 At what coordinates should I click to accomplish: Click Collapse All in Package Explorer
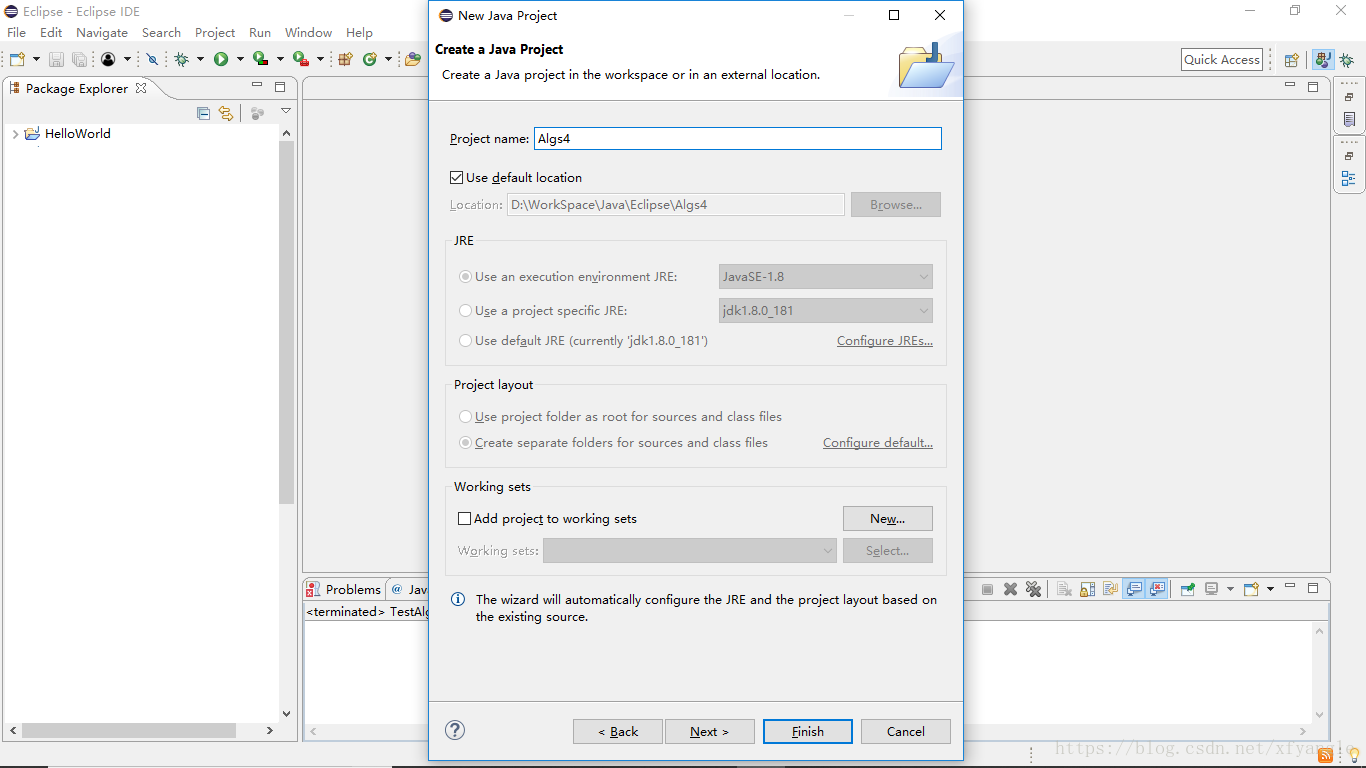(x=204, y=113)
